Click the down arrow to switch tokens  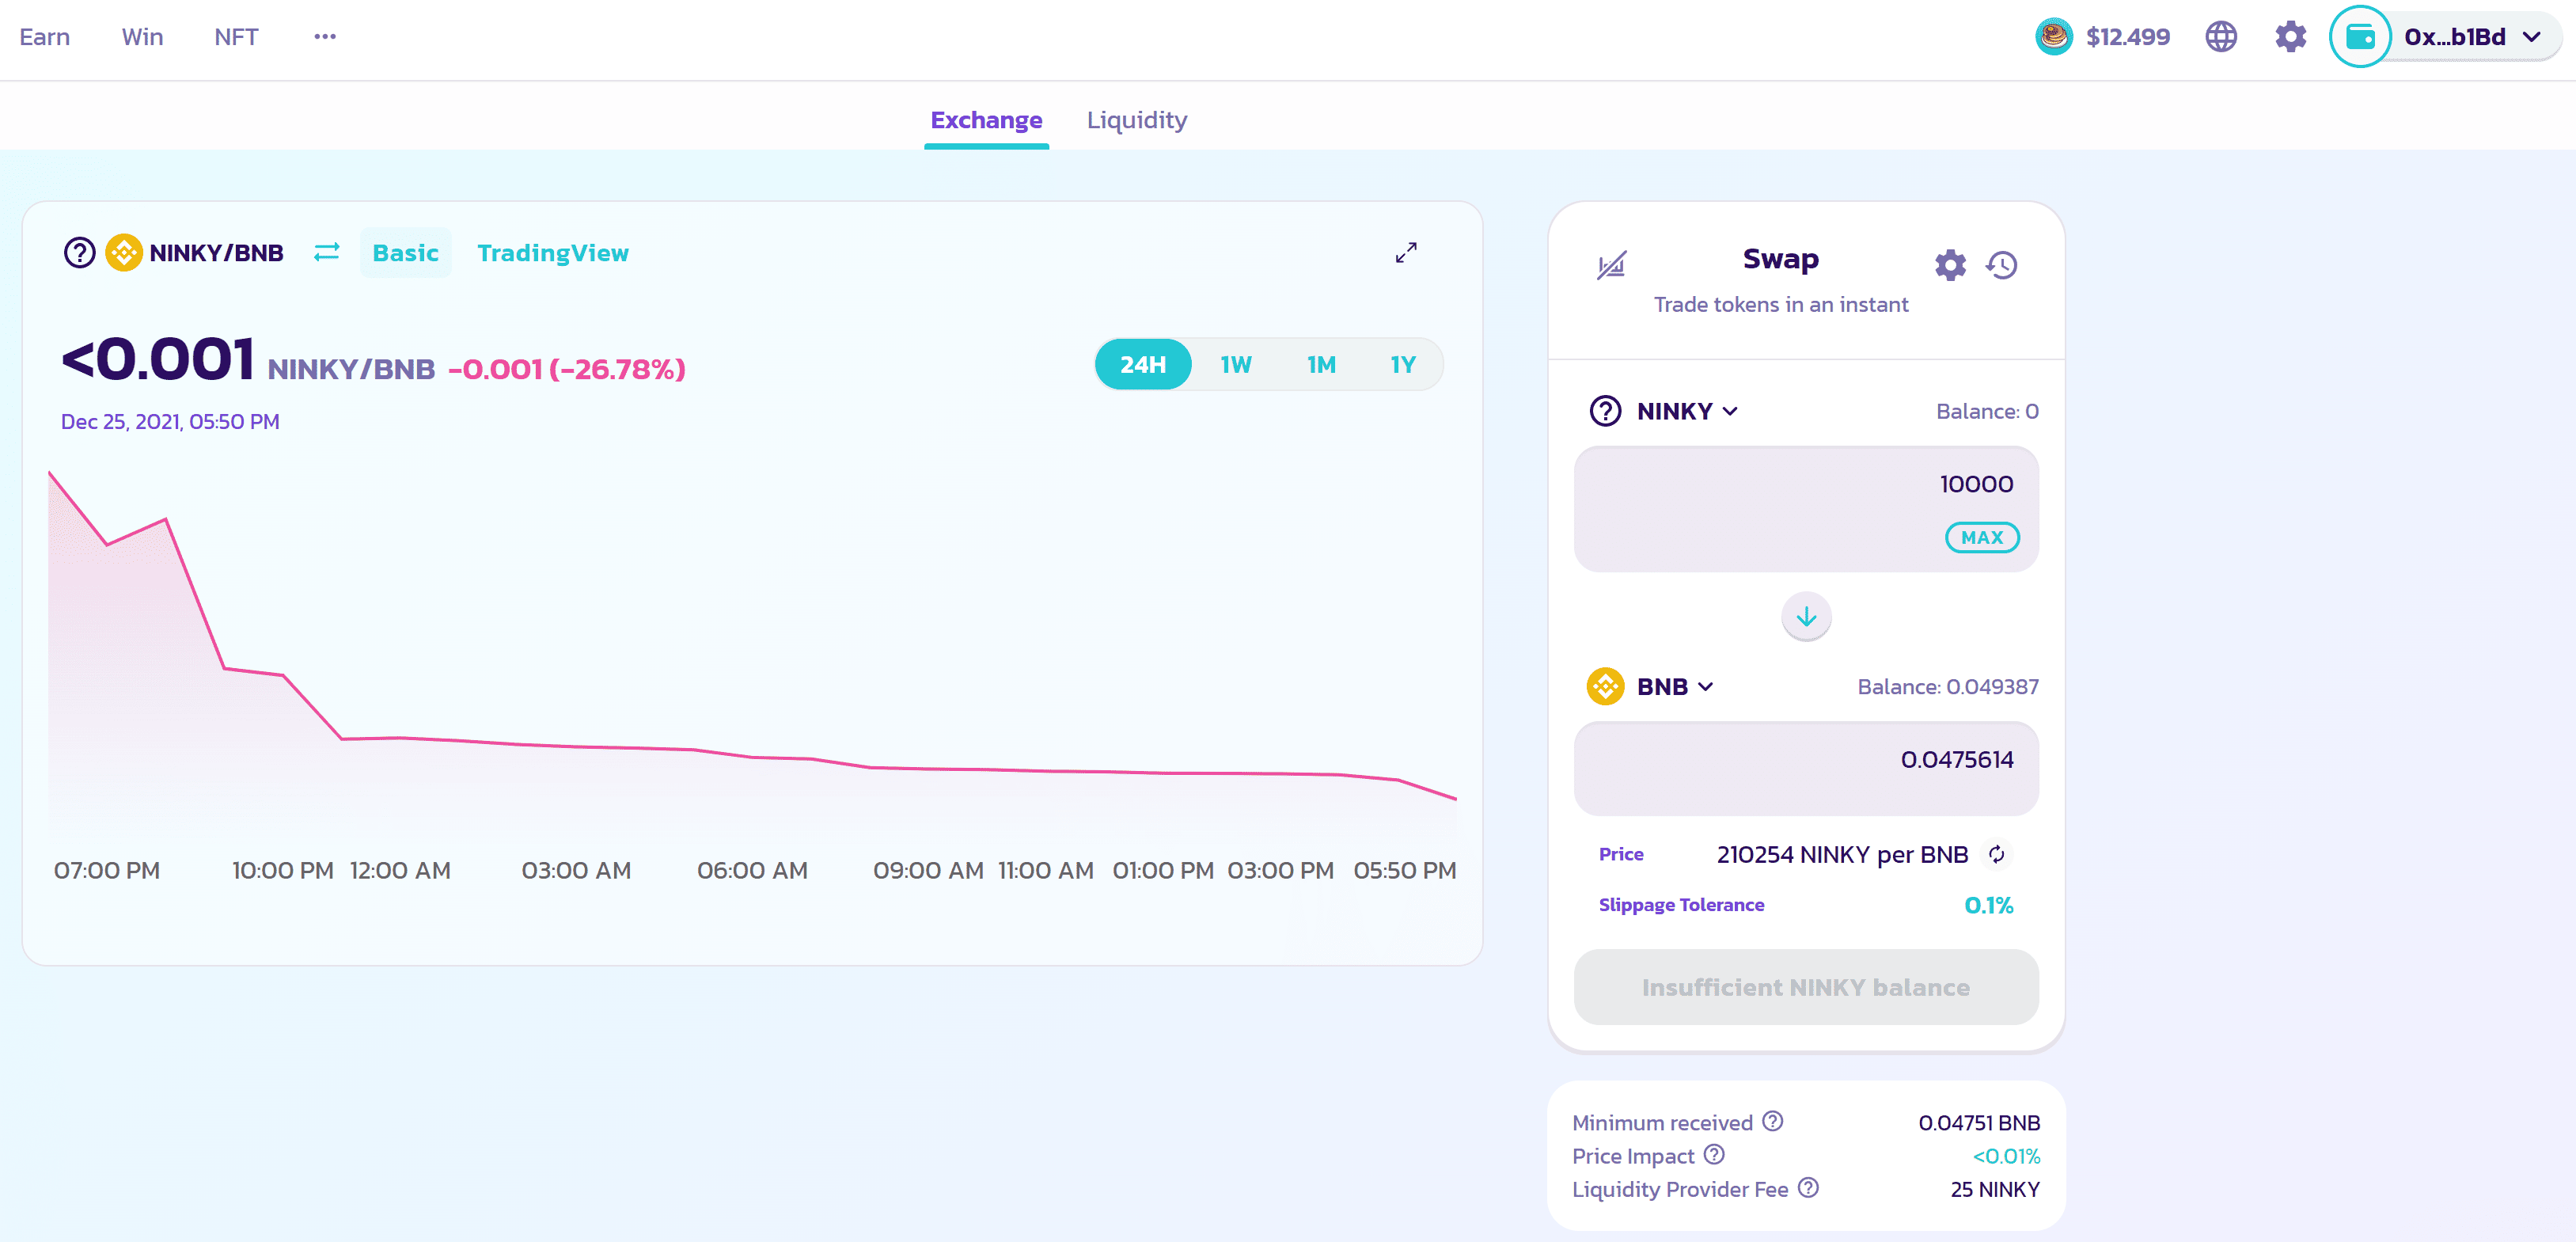pos(1805,617)
